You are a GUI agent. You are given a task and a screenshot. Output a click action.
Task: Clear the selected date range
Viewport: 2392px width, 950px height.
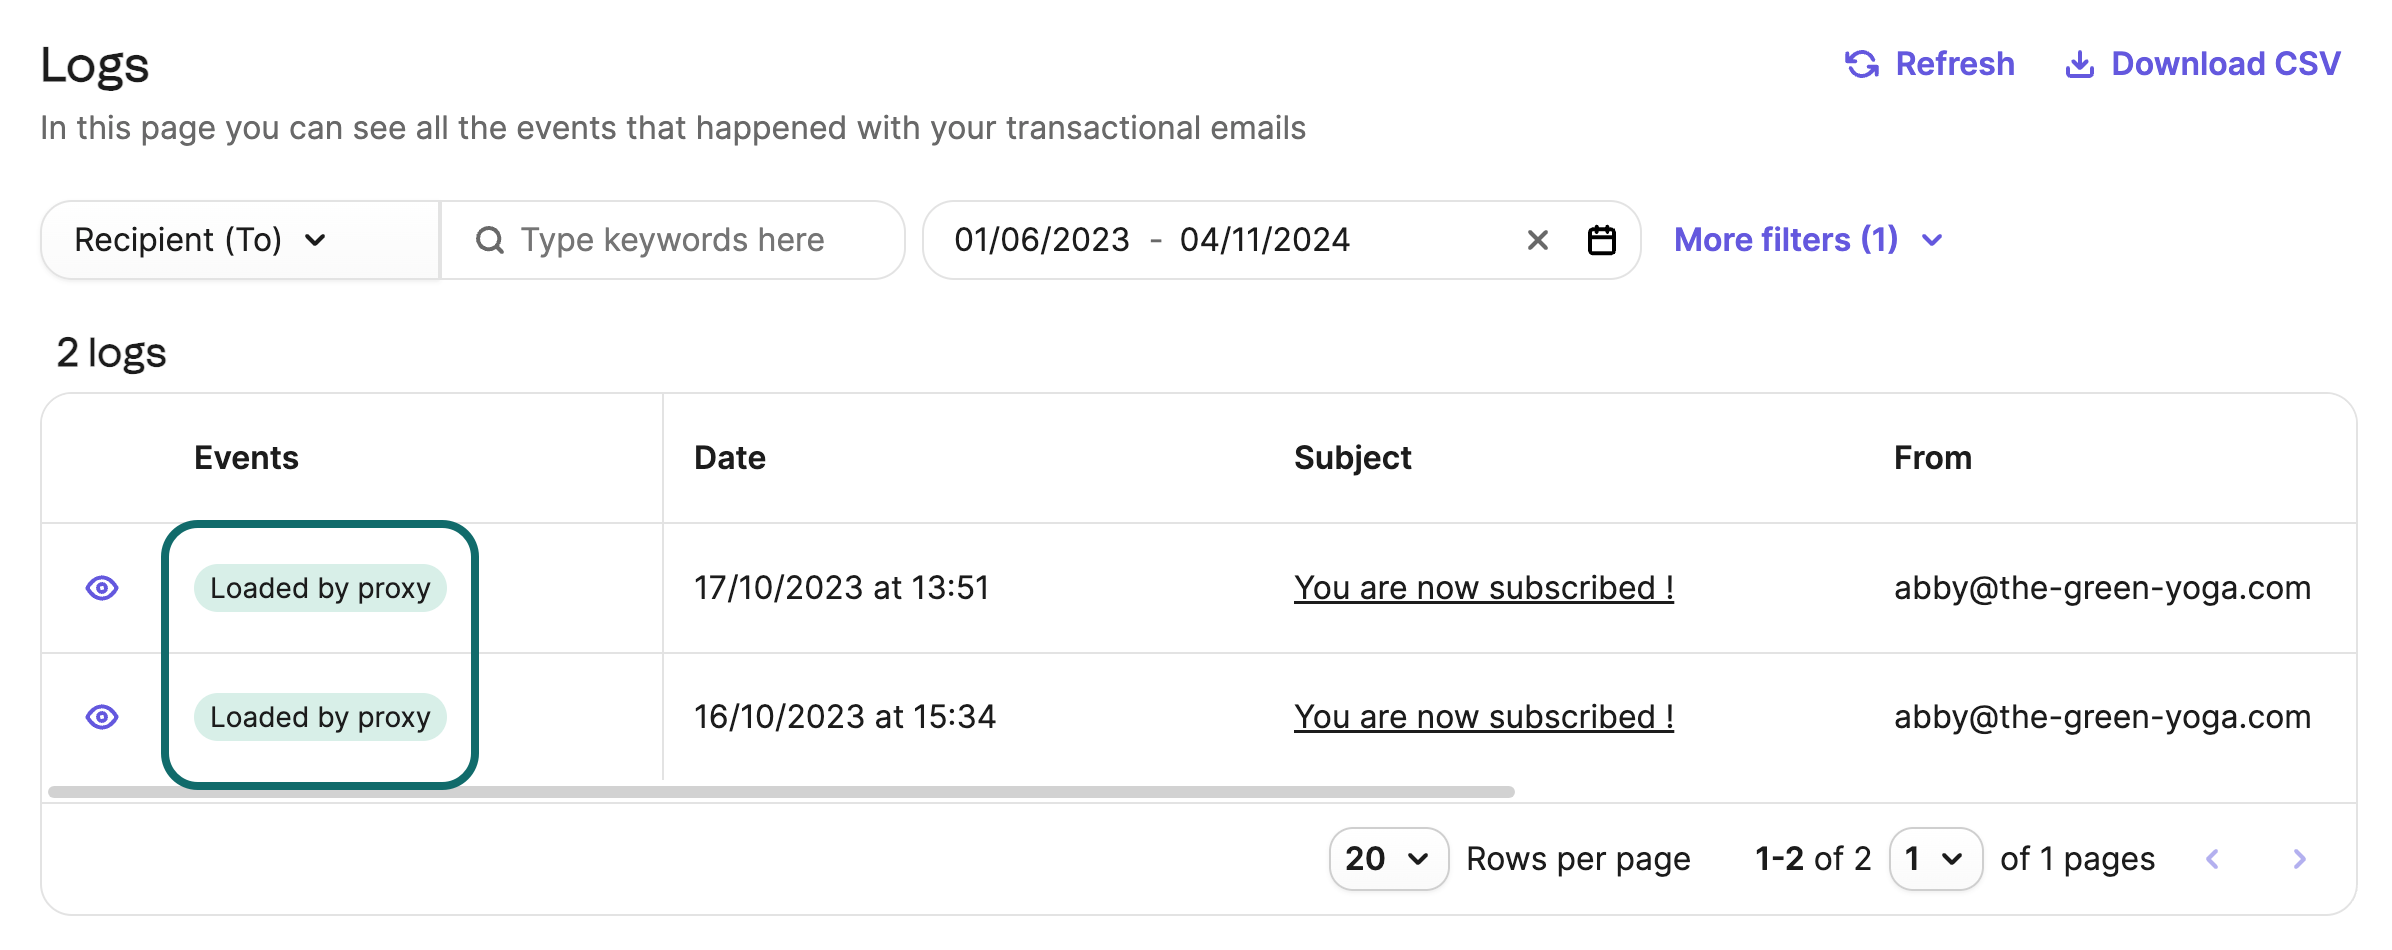(x=1537, y=240)
